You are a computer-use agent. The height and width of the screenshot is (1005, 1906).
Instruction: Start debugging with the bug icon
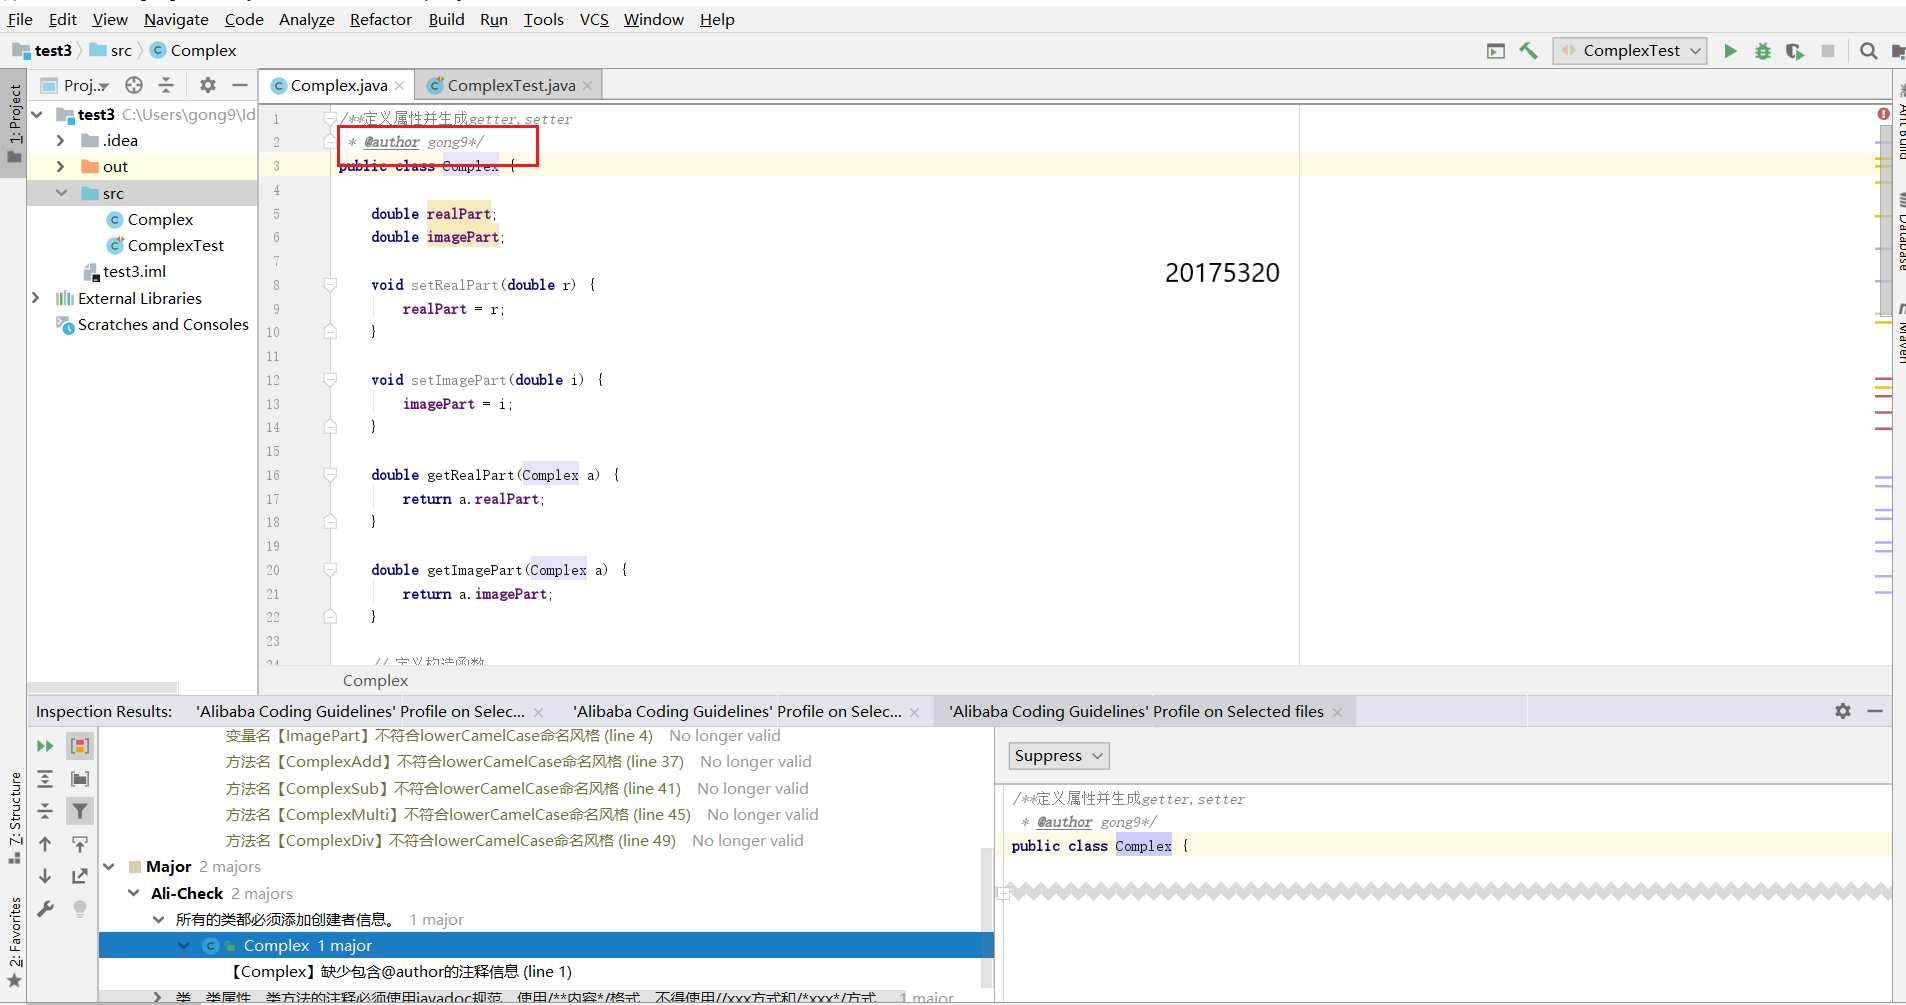point(1762,51)
